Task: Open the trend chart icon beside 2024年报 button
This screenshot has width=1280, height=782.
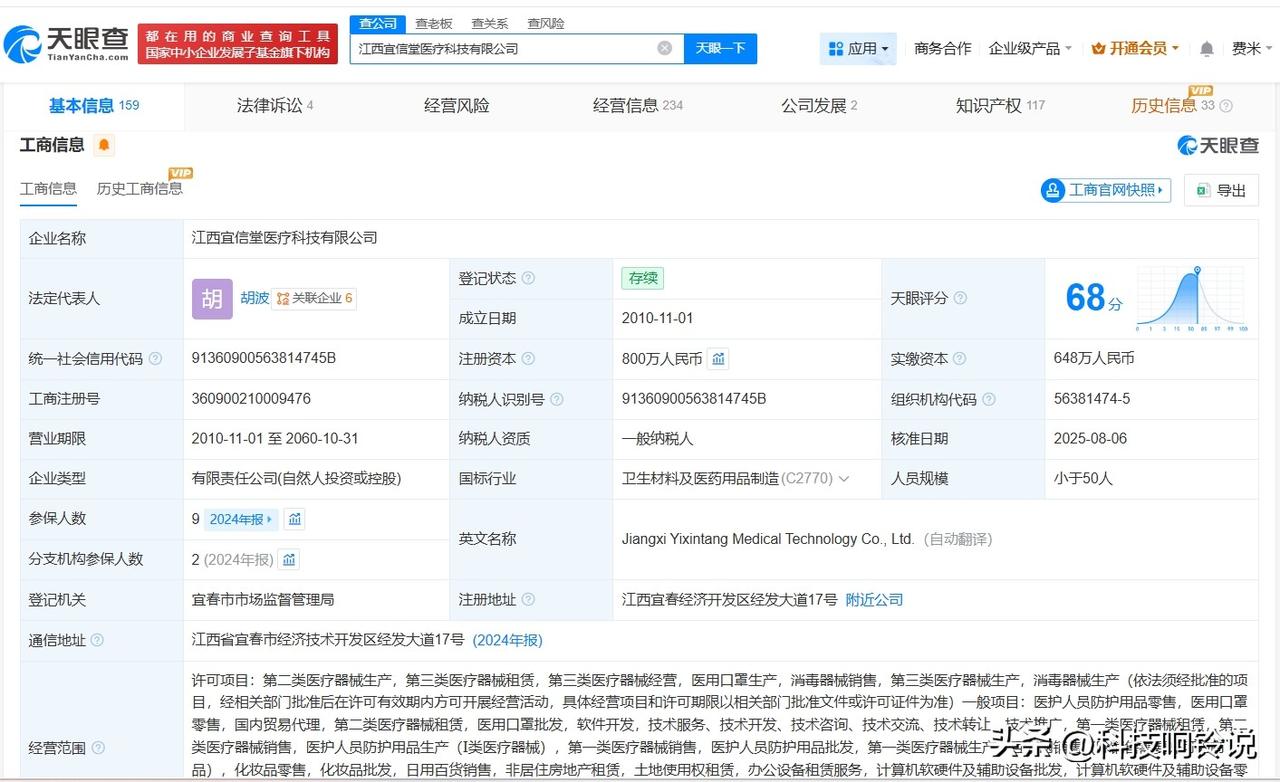Action: pos(294,519)
